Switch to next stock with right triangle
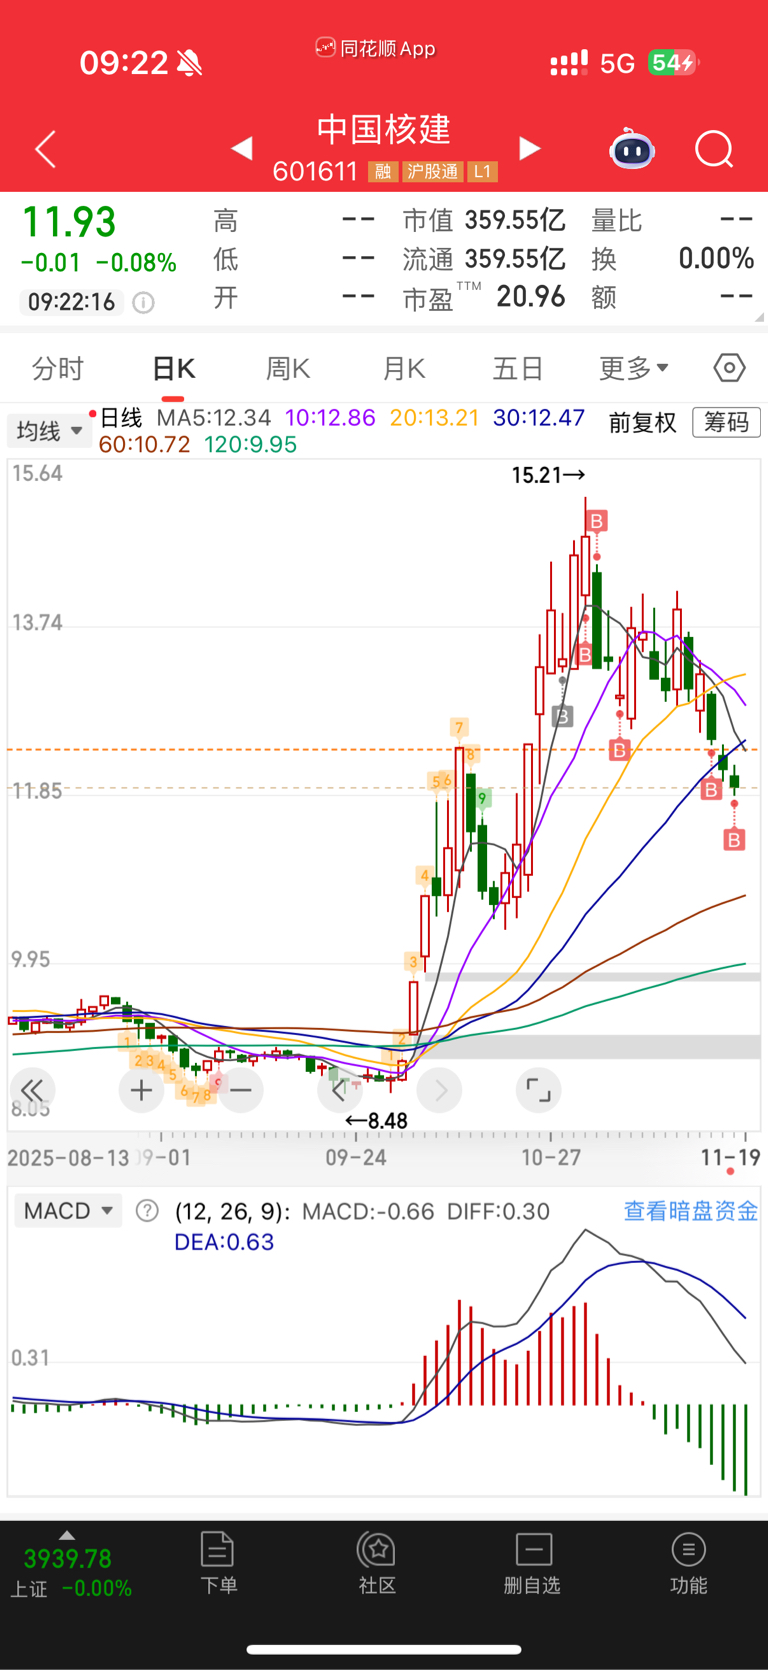768x1670 pixels. [x=529, y=148]
